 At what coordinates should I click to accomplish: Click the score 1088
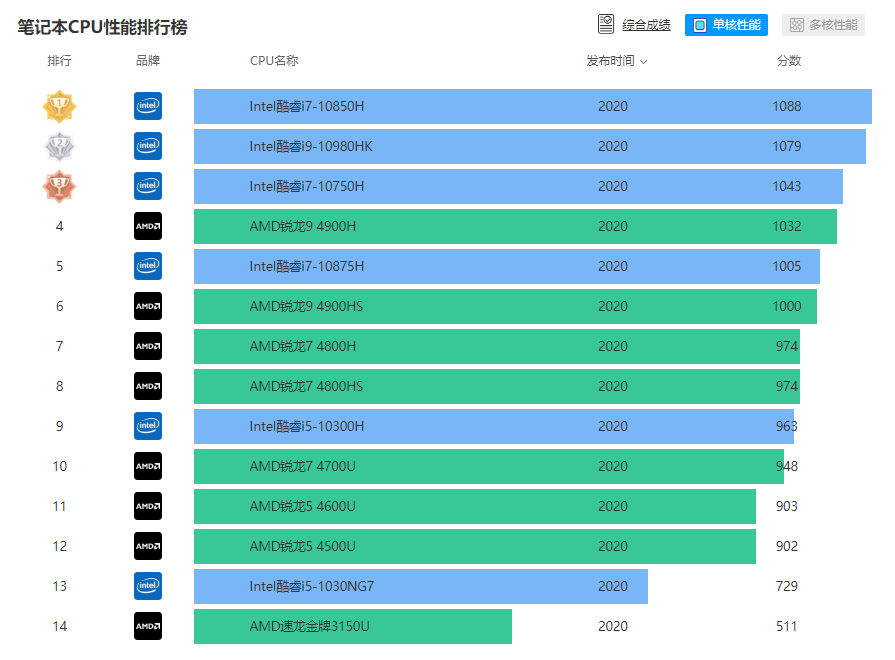click(787, 106)
